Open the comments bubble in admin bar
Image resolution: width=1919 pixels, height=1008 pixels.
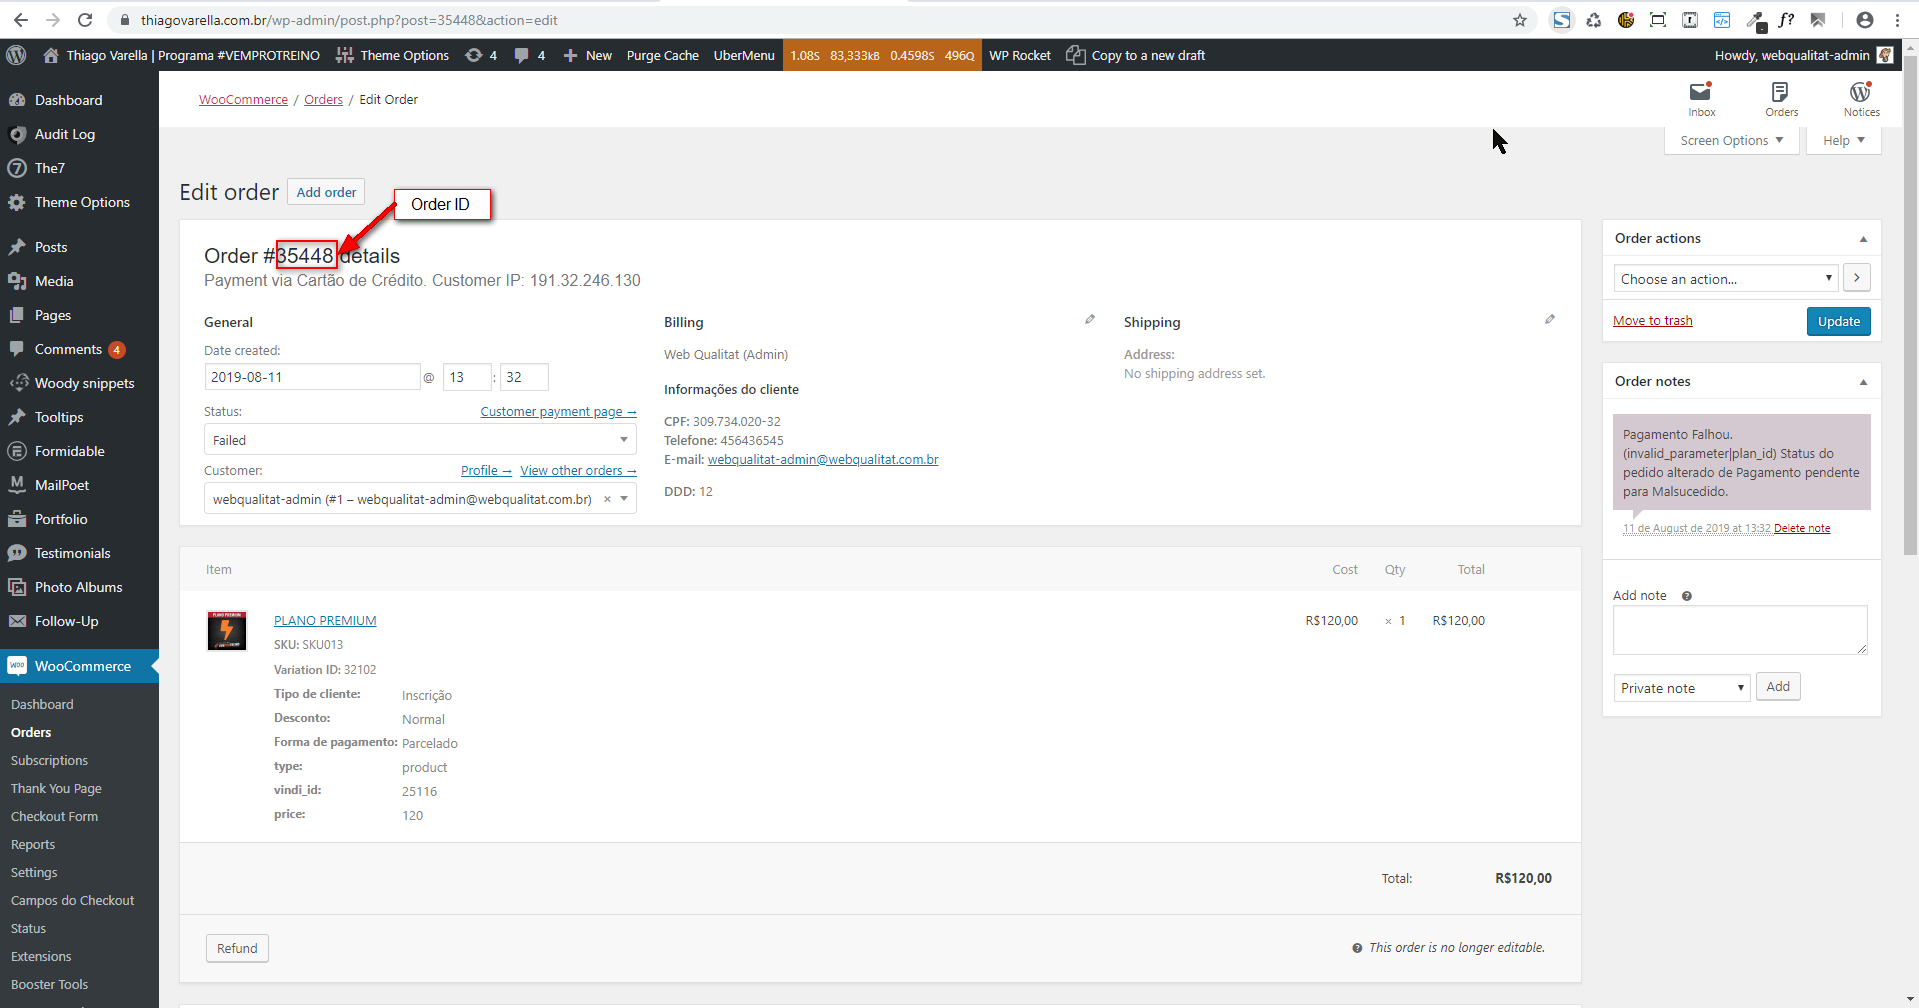click(x=529, y=55)
